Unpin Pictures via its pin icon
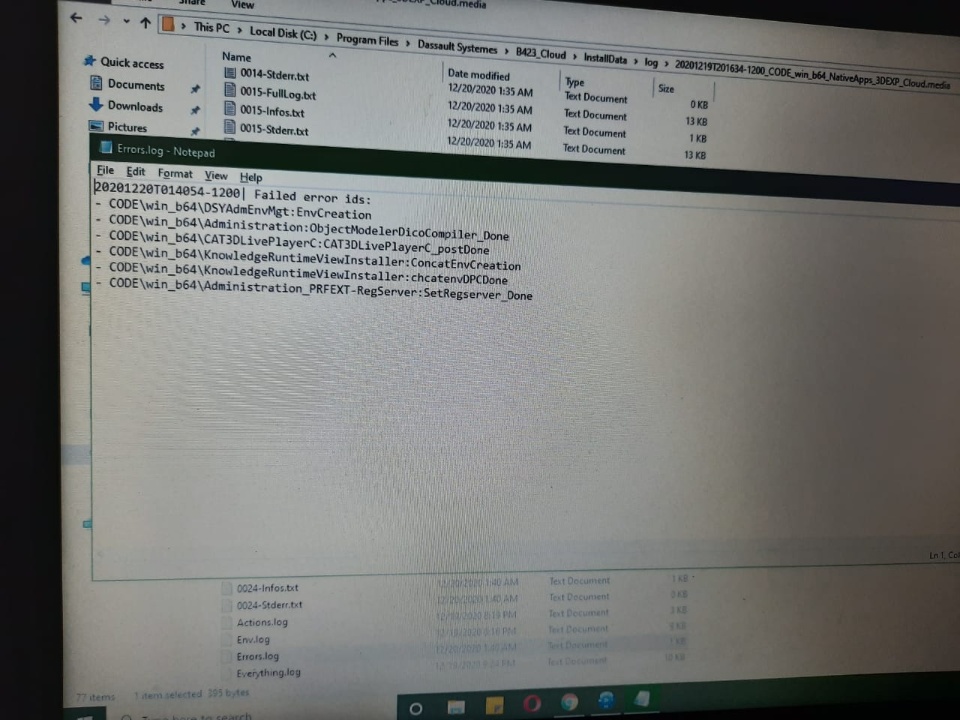 (195, 131)
